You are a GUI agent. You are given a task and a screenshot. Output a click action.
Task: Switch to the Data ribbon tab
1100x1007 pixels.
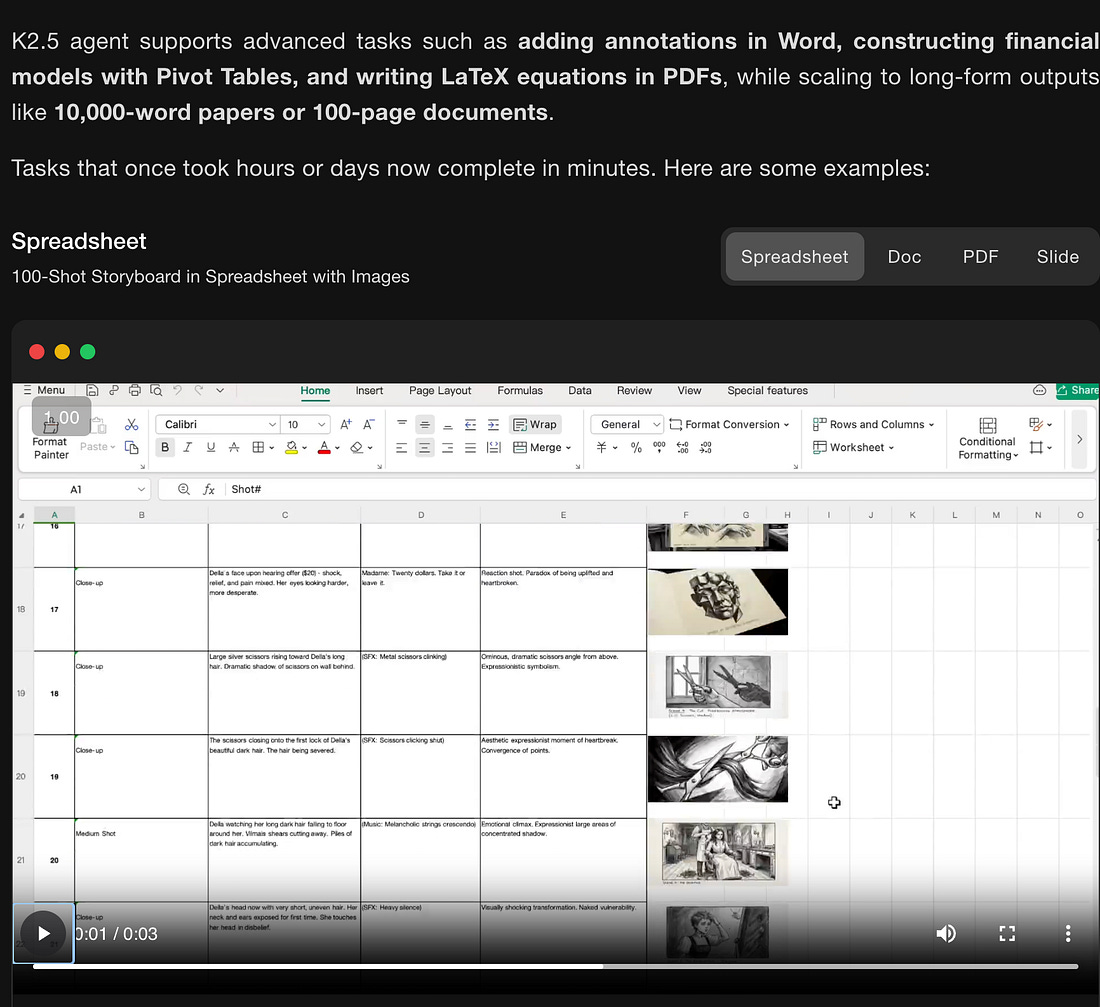[x=579, y=390]
